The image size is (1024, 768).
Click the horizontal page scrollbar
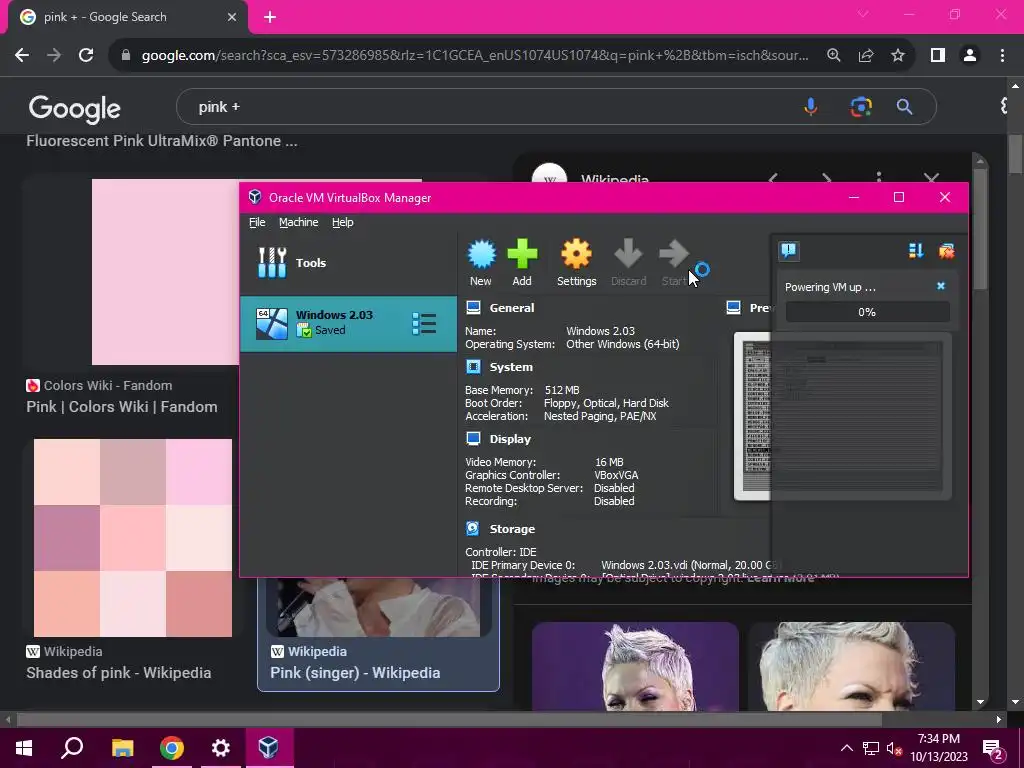point(449,720)
